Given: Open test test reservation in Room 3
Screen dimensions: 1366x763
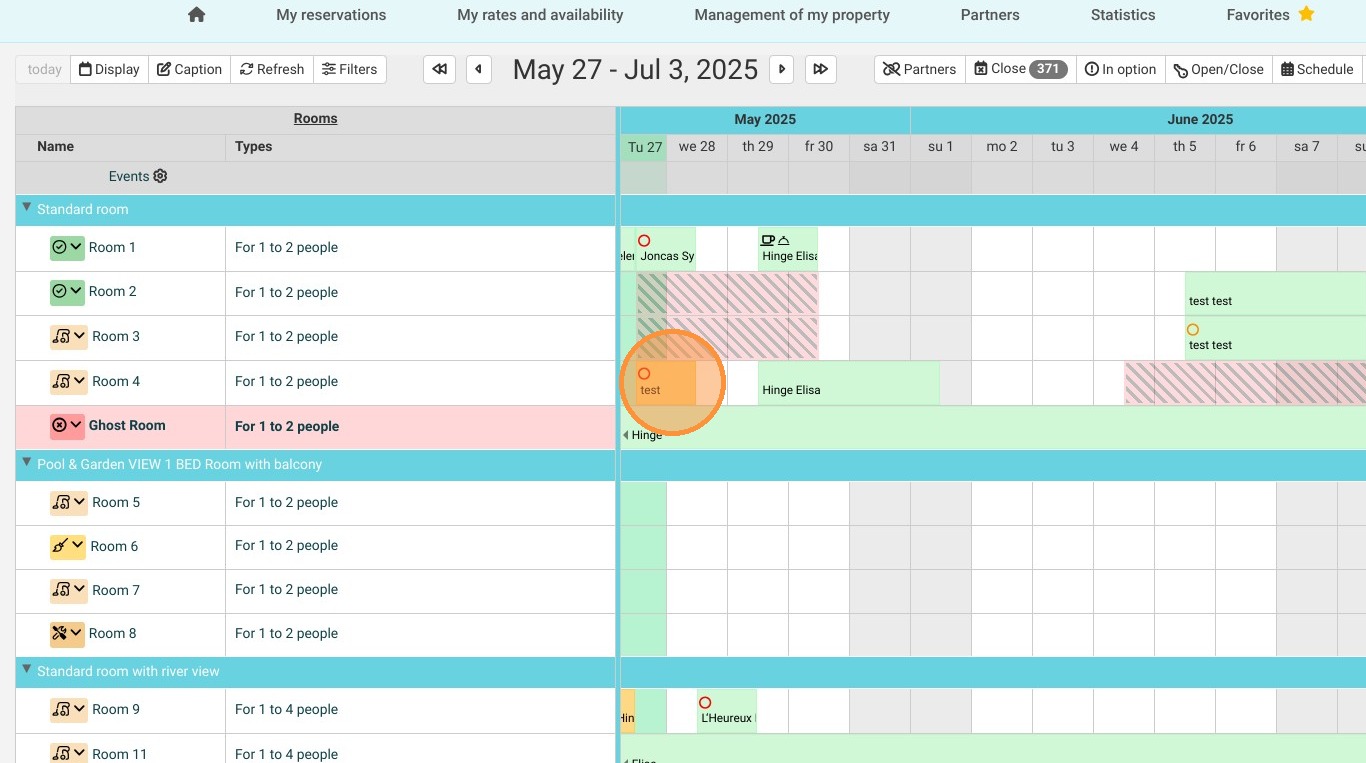Looking at the screenshot, I should pos(1275,338).
